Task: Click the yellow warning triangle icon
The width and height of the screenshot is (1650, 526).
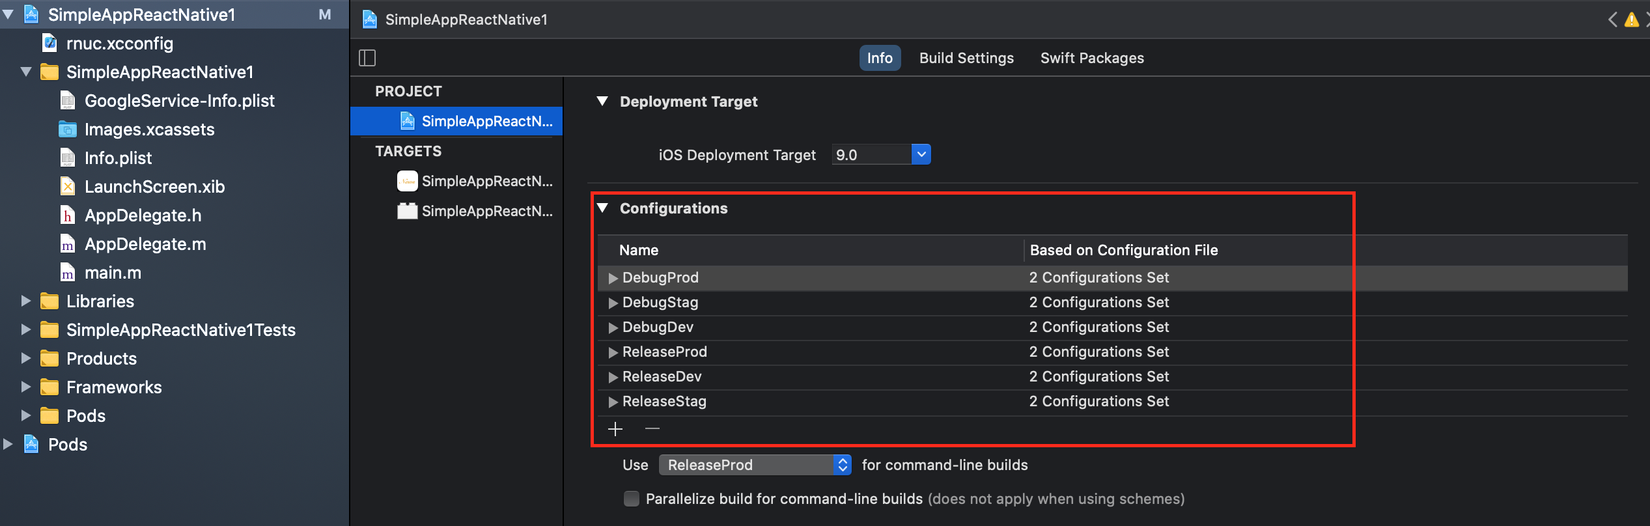Action: click(x=1631, y=19)
